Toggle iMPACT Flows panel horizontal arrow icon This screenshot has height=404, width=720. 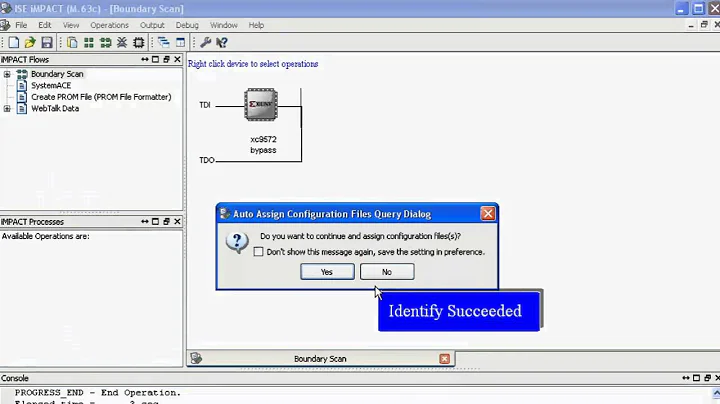pos(145,59)
